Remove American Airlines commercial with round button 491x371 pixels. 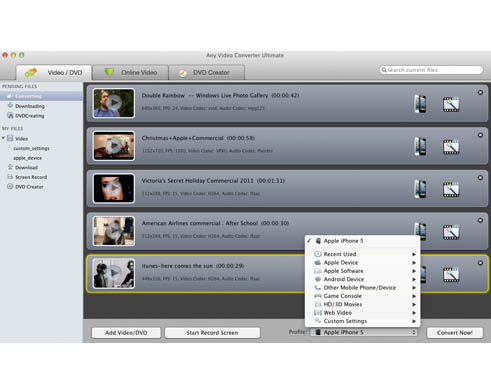(480, 220)
